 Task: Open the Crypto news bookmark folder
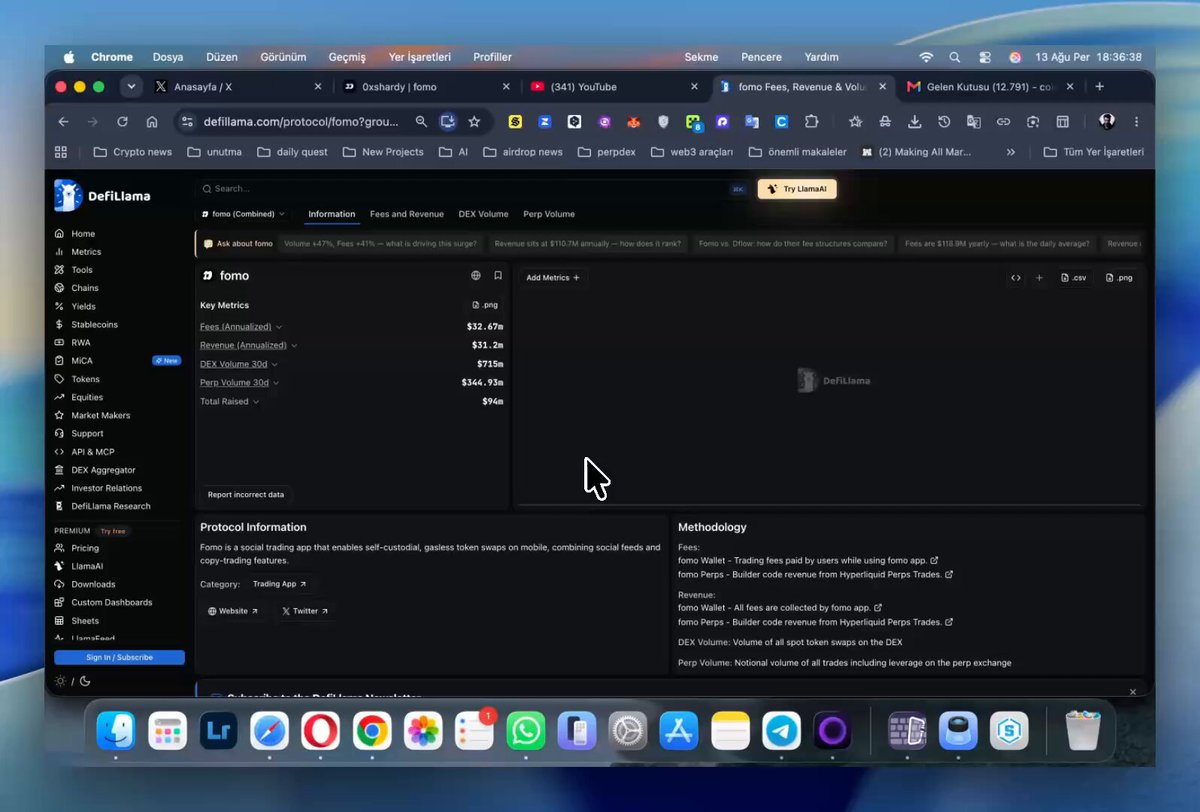pyautogui.click(x=132, y=152)
